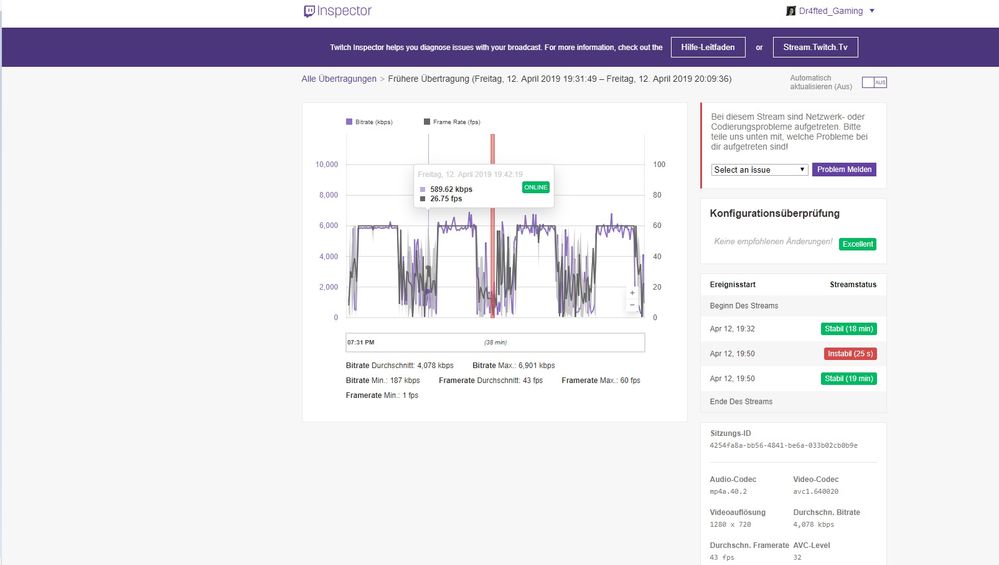Click the Bitrate Durchschnitt: 4,078 kbps text
The width and height of the screenshot is (999, 565).
[399, 366]
